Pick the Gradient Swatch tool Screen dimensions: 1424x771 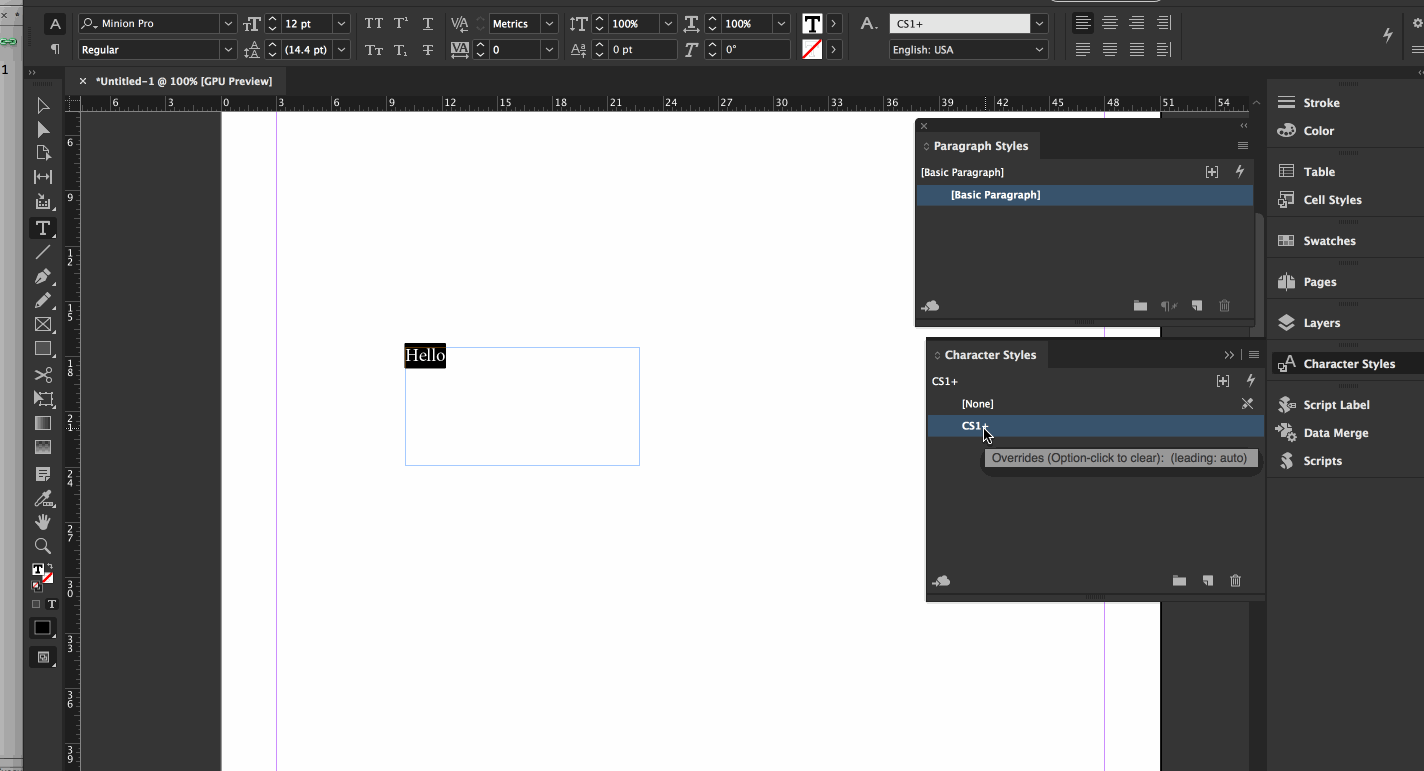coord(43,423)
